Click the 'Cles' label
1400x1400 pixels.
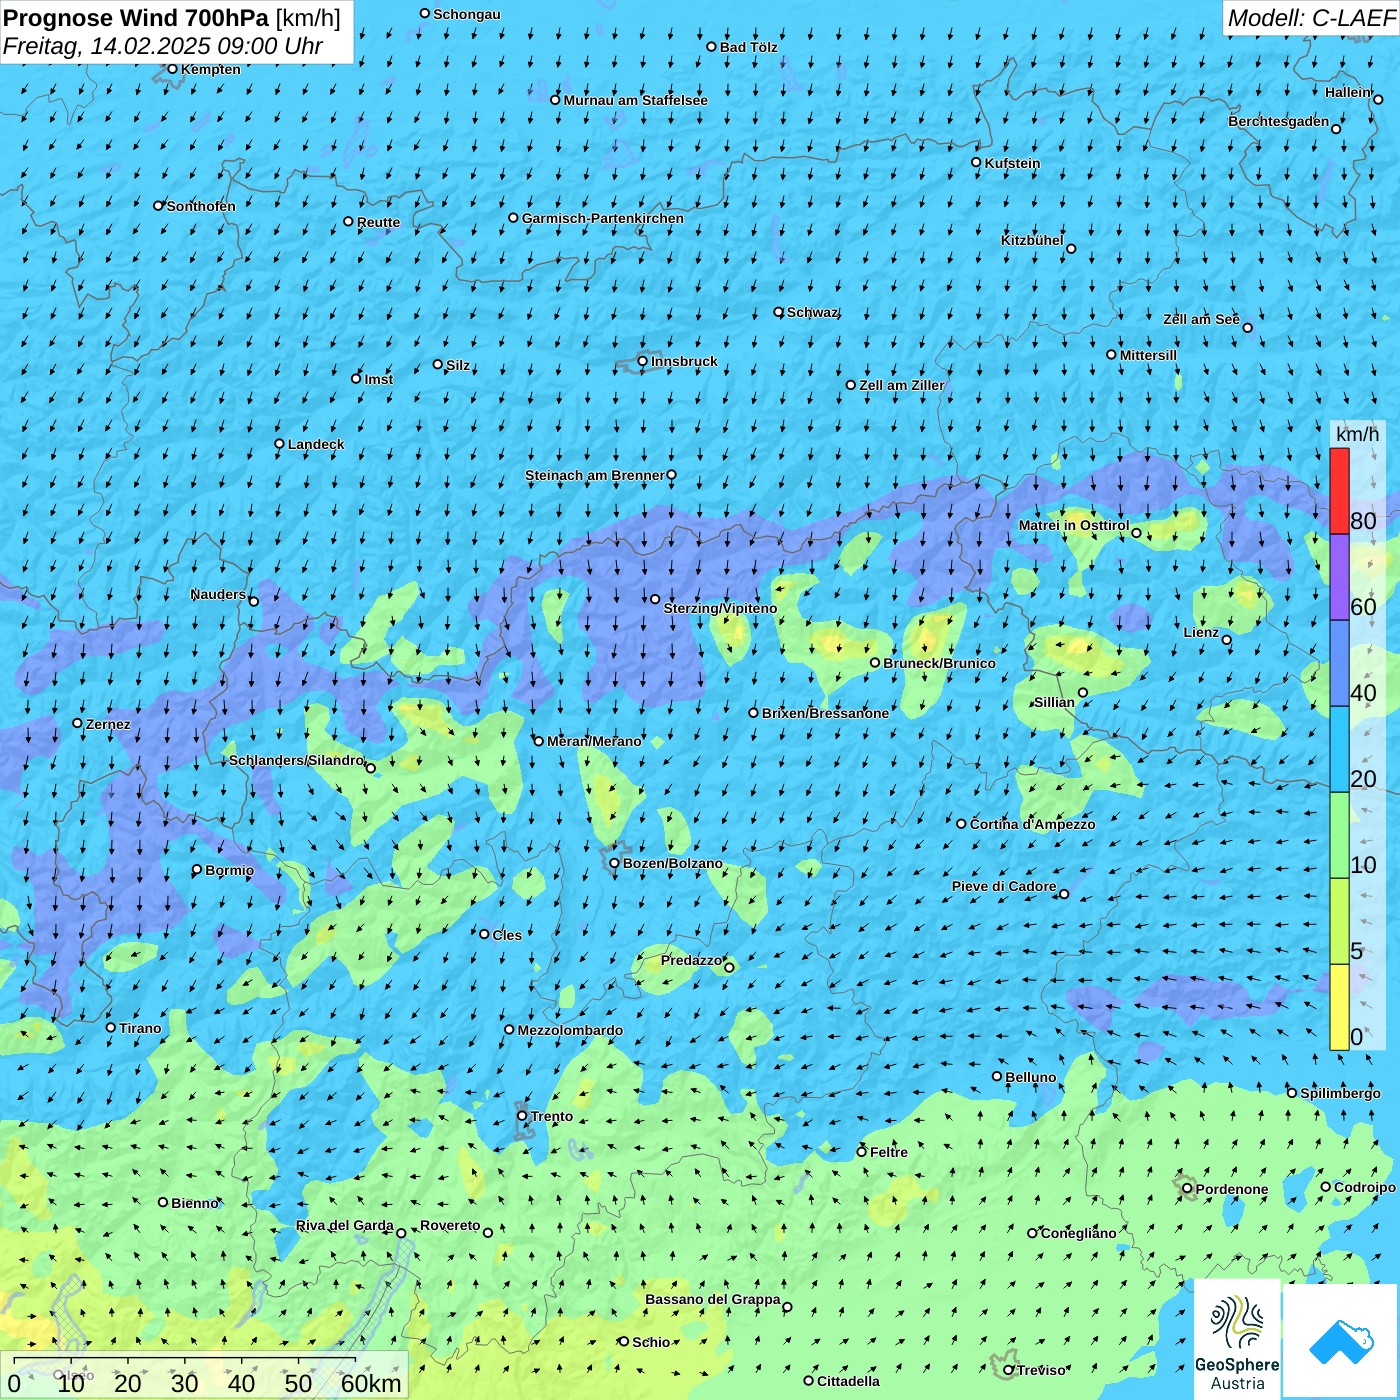507,935
